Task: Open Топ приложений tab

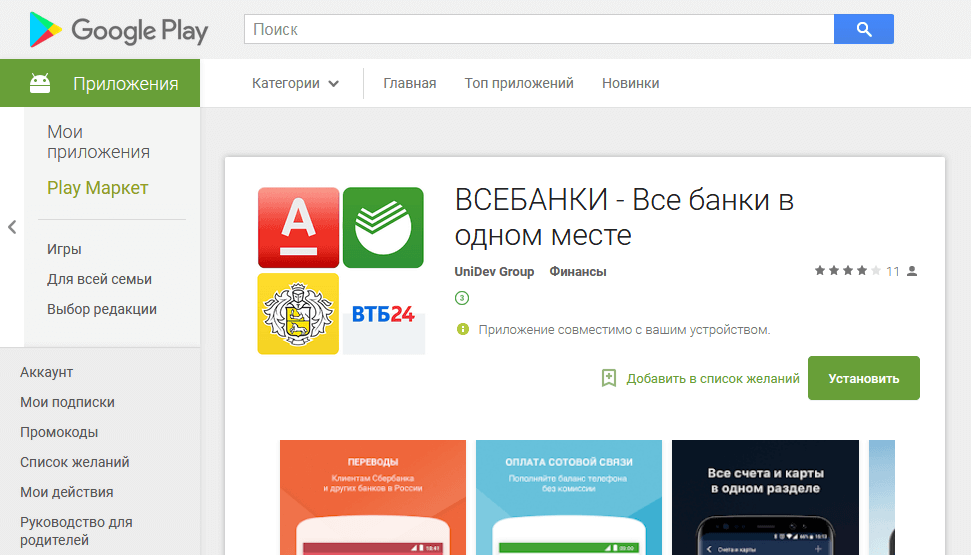Action: [519, 83]
